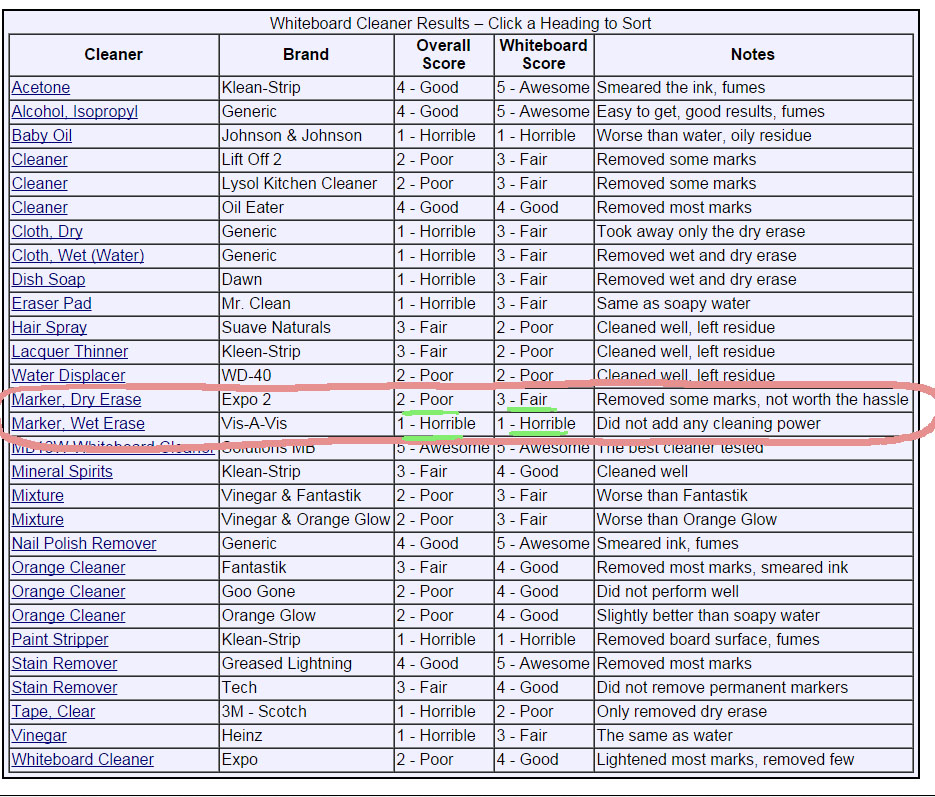Click note 'Worse than Orange Glow'
Viewport: 935px width, 797px height.
[x=687, y=519]
